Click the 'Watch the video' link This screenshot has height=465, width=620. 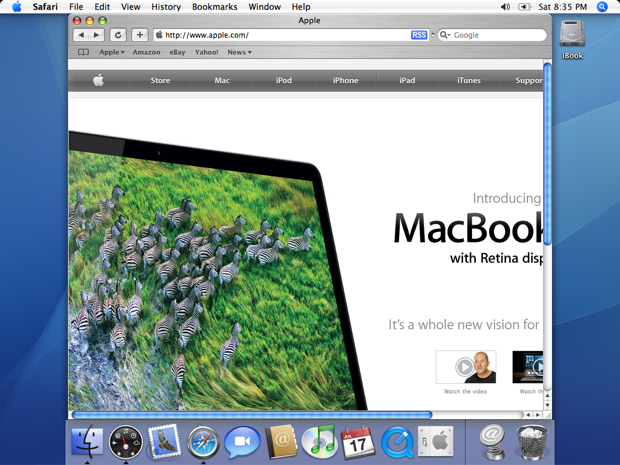click(x=465, y=391)
